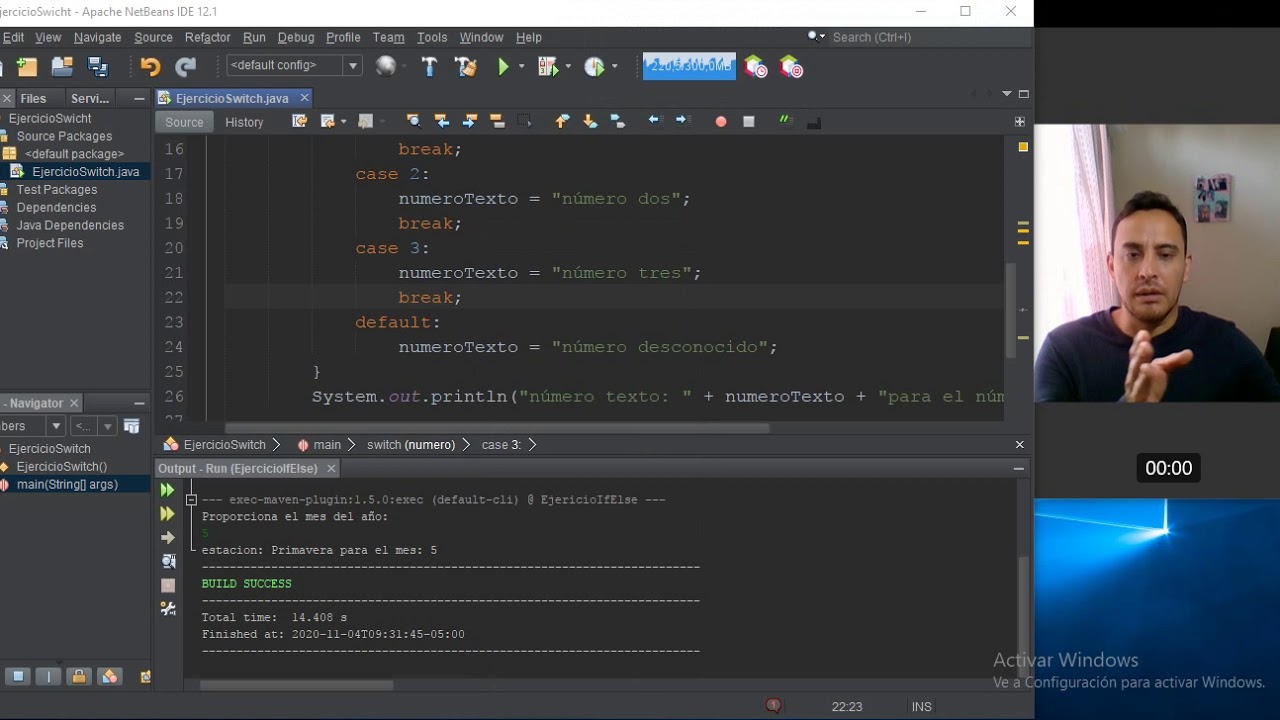Switch editor to Source view

pyautogui.click(x=184, y=122)
